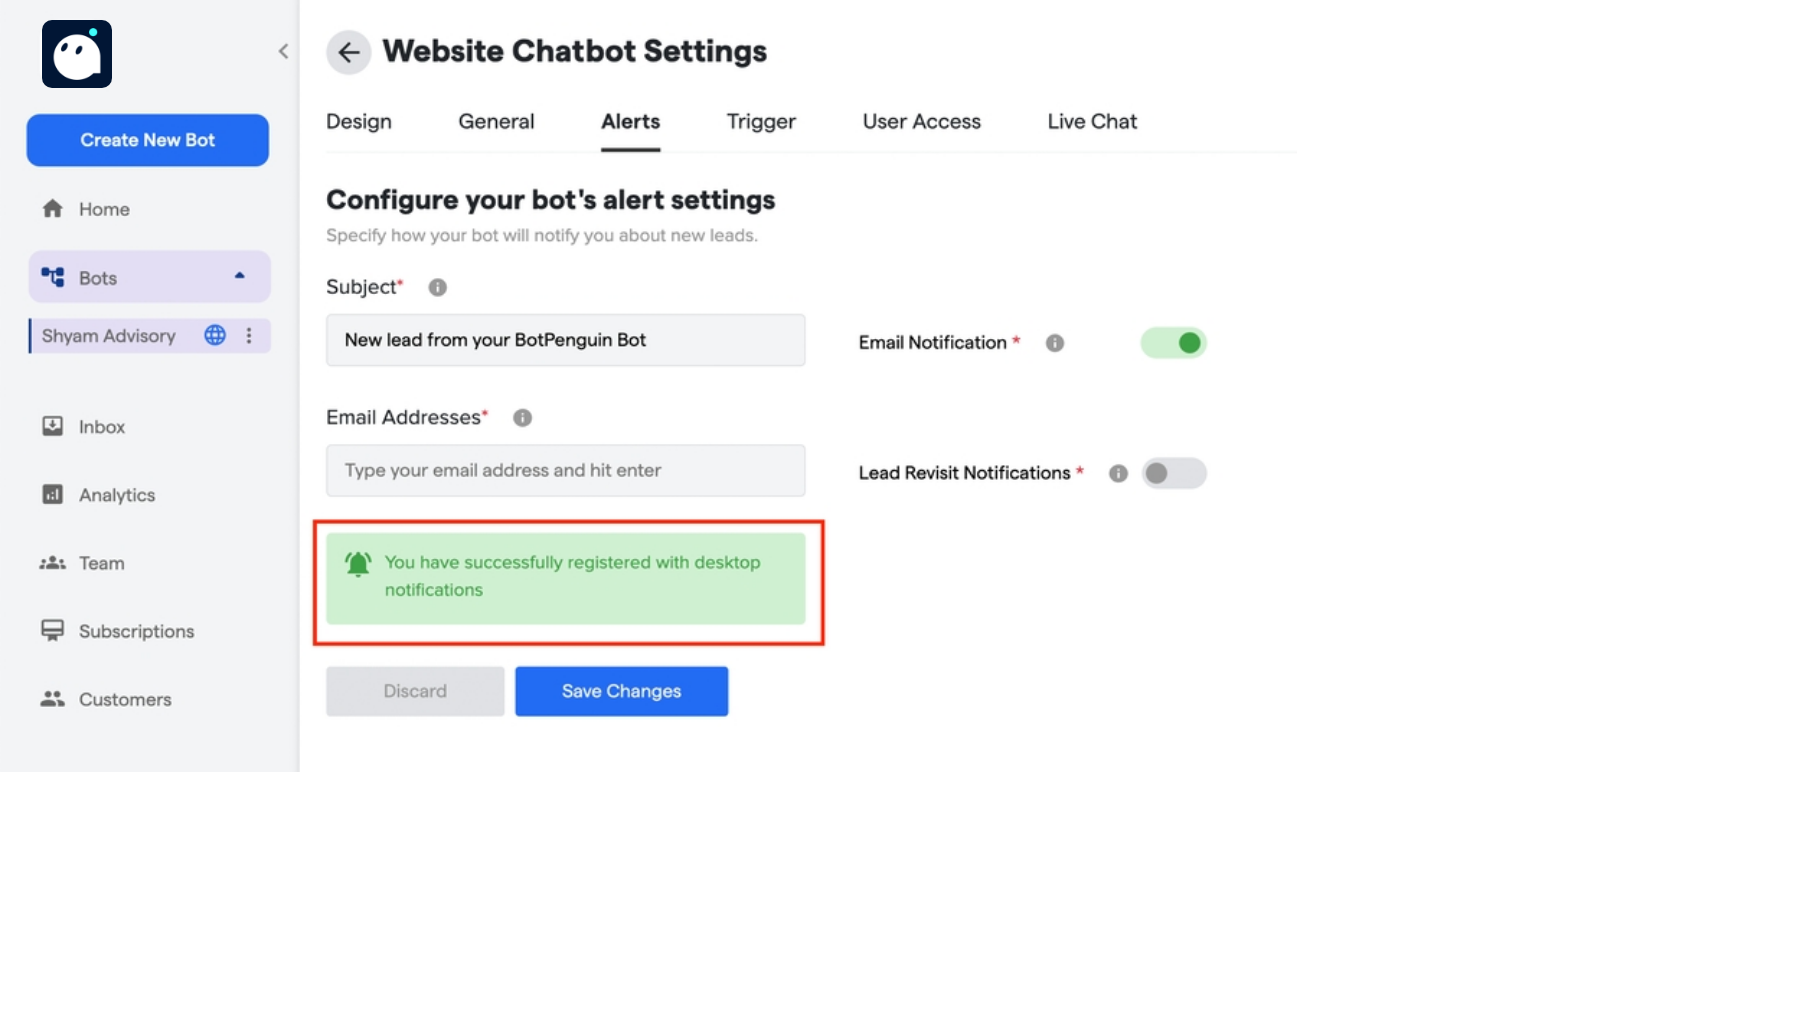This screenshot has height=1020, width=1806.
Task: Open the Inbox section
Action: pos(100,426)
